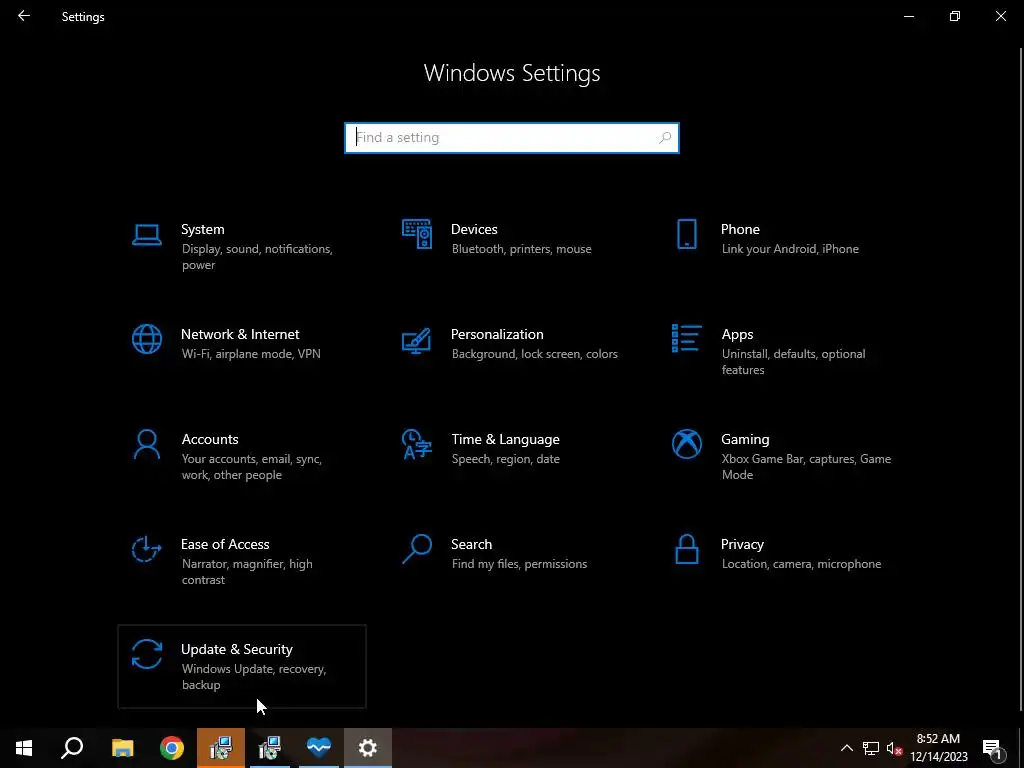Open the Network & Internet globe icon

[146, 339]
